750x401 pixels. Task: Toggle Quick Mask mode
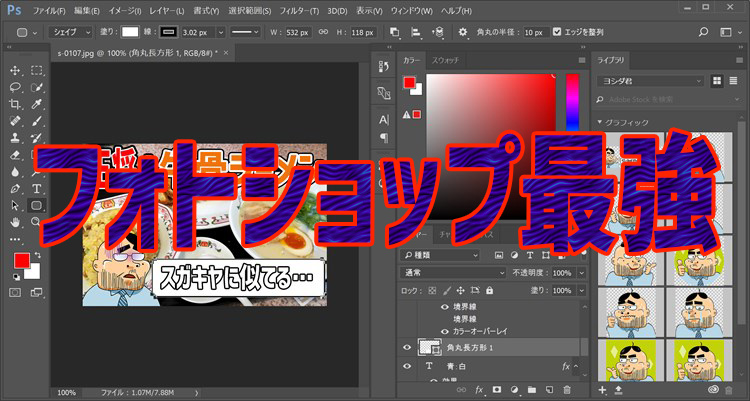15,292
